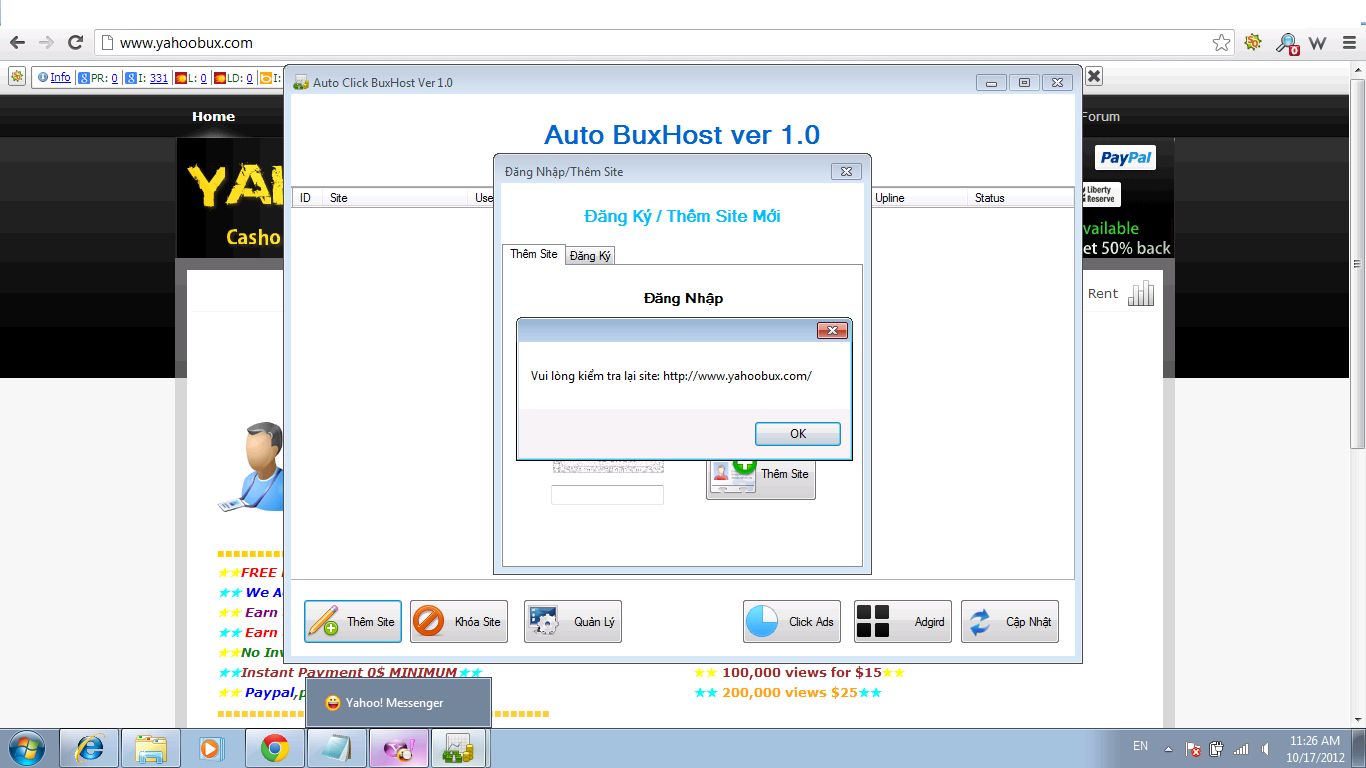
Task: Click the Thêm Site button inside the login dialog
Action: 761,474
